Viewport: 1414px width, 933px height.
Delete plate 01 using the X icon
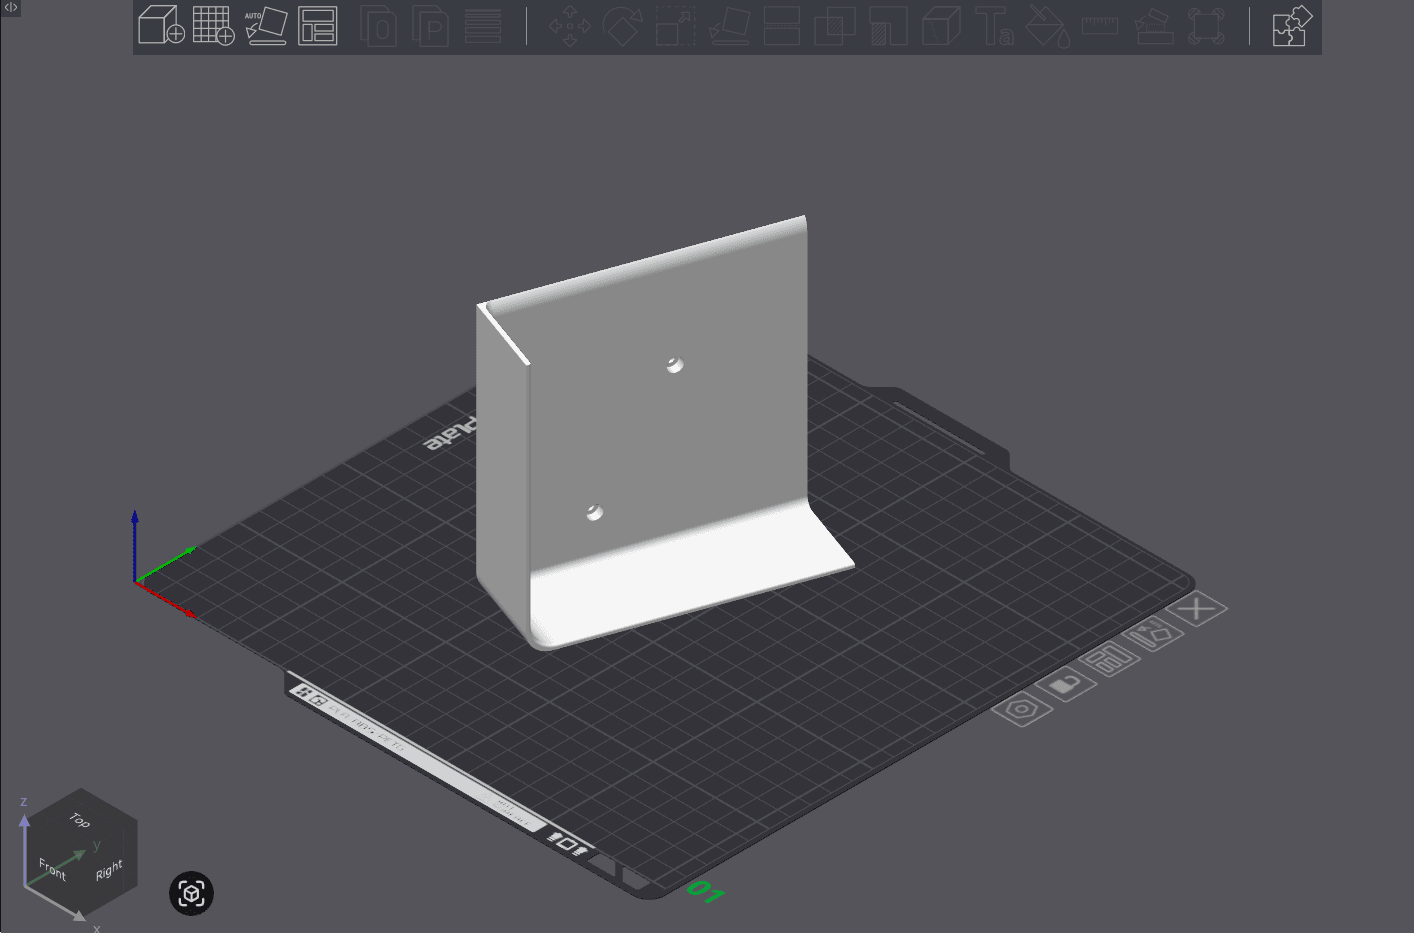(1196, 609)
